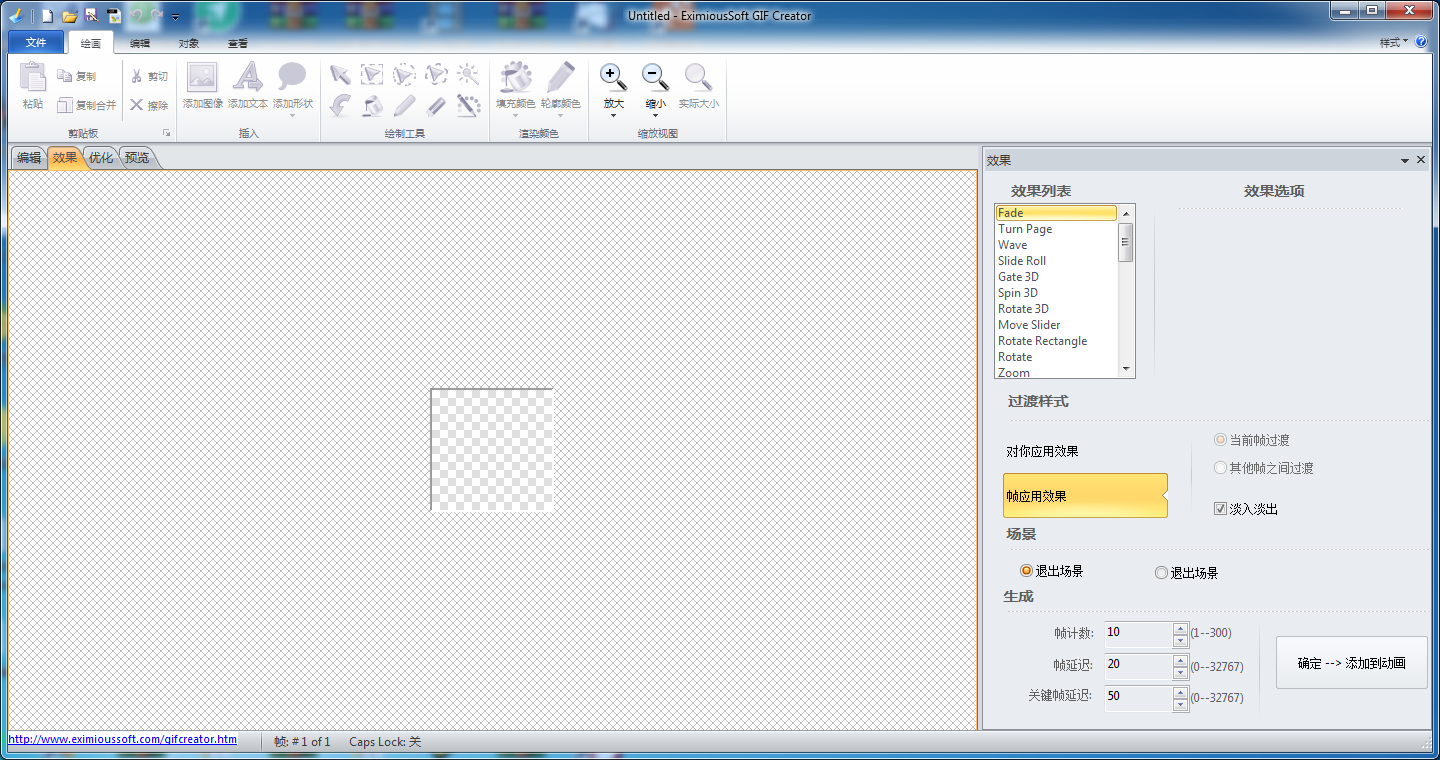
Task: Switch to the ribbon 编辑 tab beside 绘画
Action: pyautogui.click(x=140, y=44)
